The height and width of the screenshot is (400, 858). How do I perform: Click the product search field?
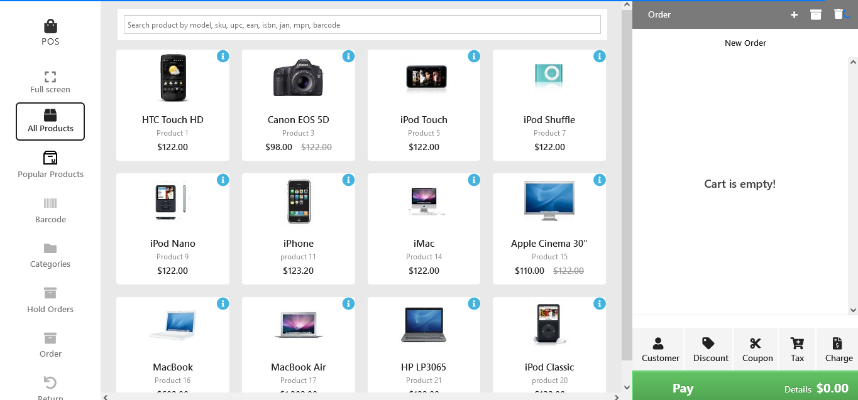[361, 24]
